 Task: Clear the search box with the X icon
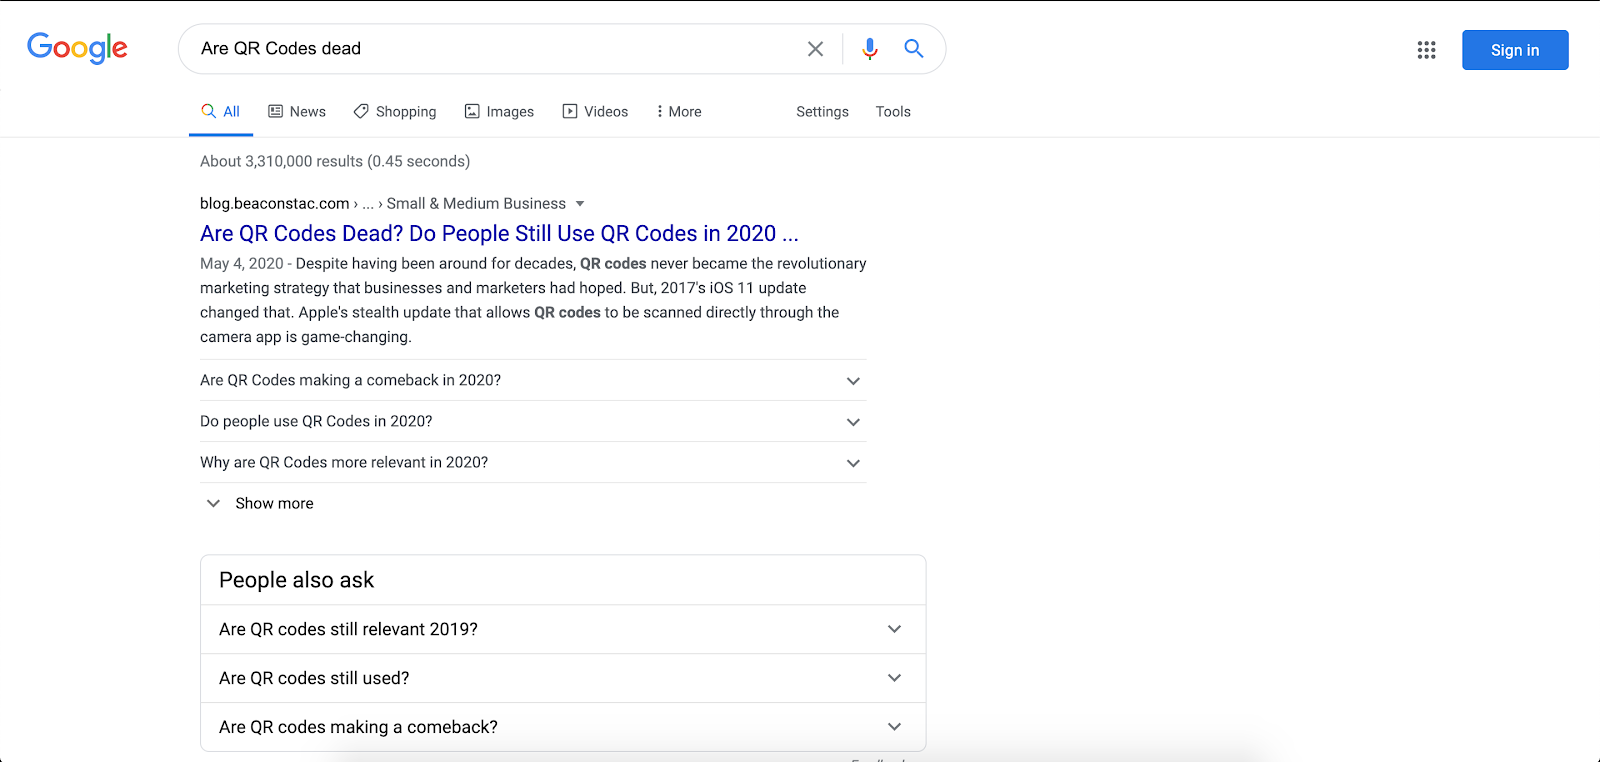[815, 49]
